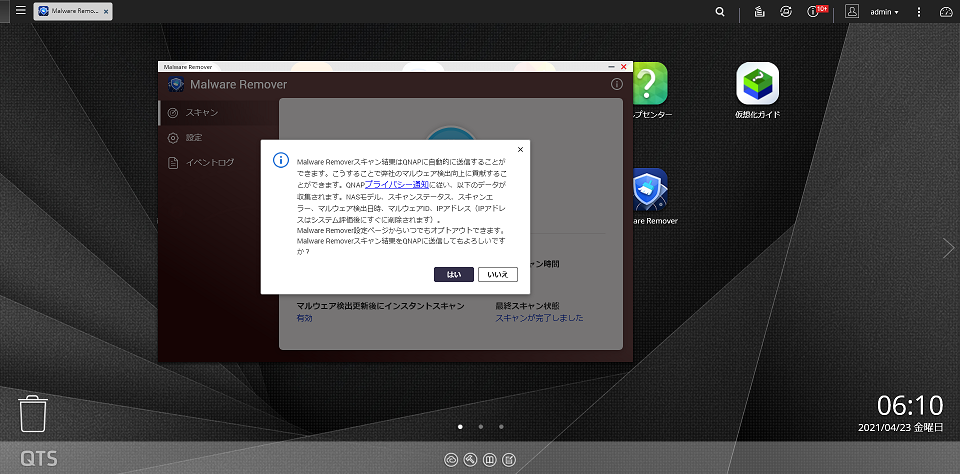
Task: Open the プライバシー通知 link
Action: pyautogui.click(x=397, y=184)
